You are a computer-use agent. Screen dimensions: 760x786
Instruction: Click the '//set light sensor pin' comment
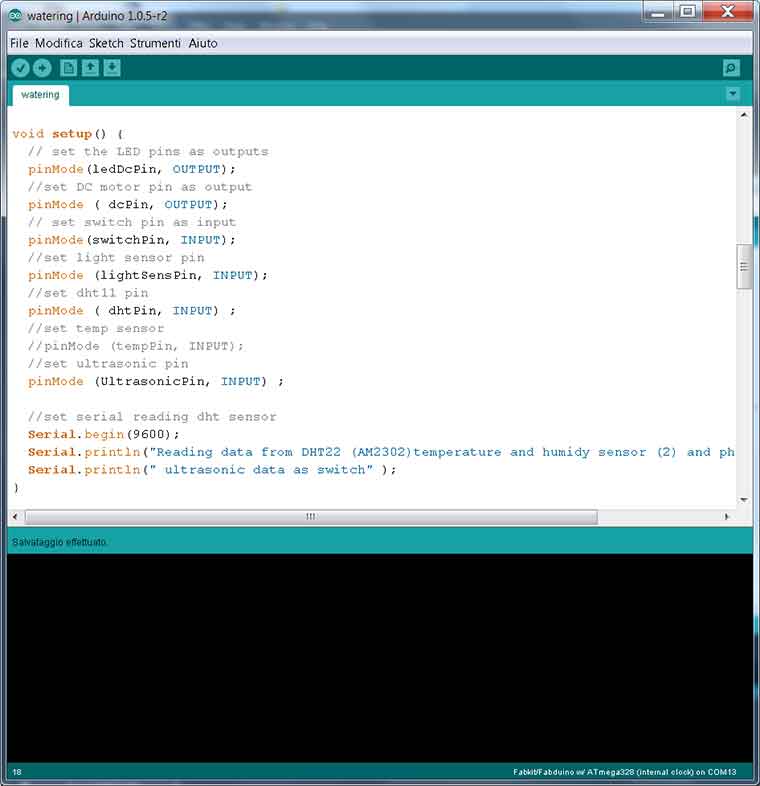pos(116,258)
